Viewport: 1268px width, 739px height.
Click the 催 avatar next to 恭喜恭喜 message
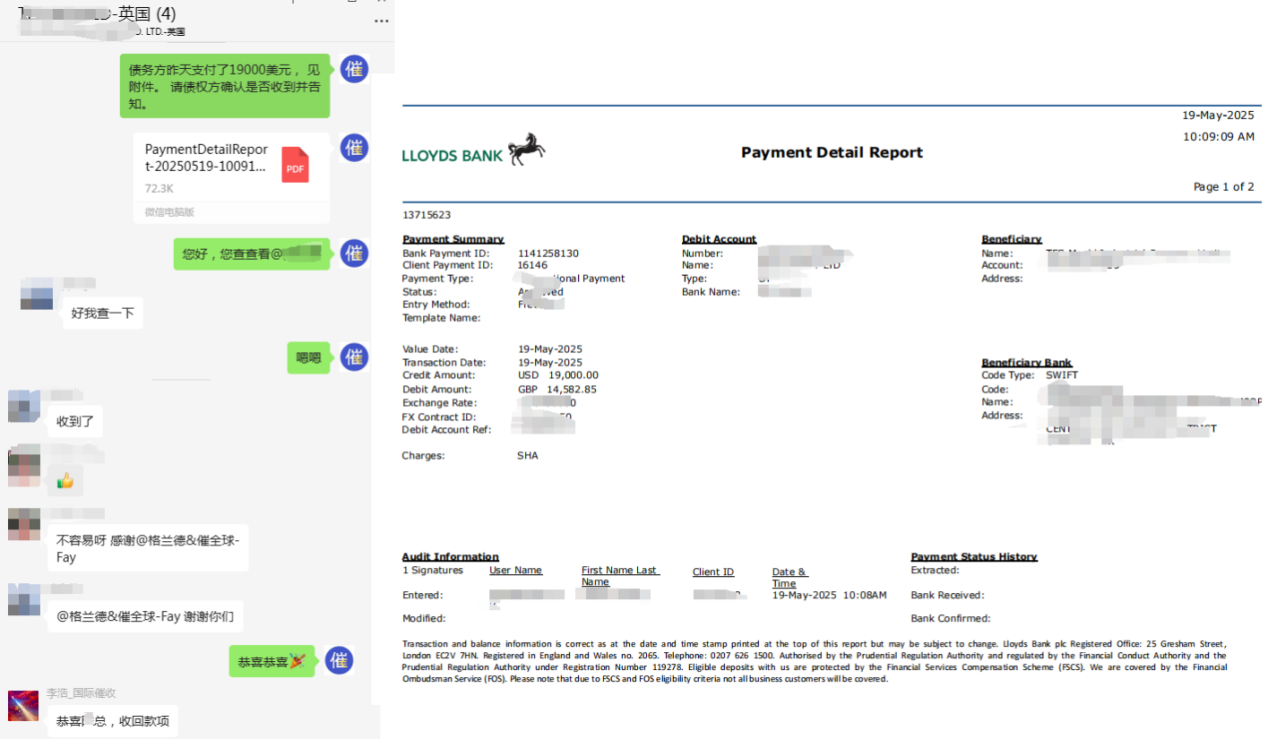coord(339,660)
